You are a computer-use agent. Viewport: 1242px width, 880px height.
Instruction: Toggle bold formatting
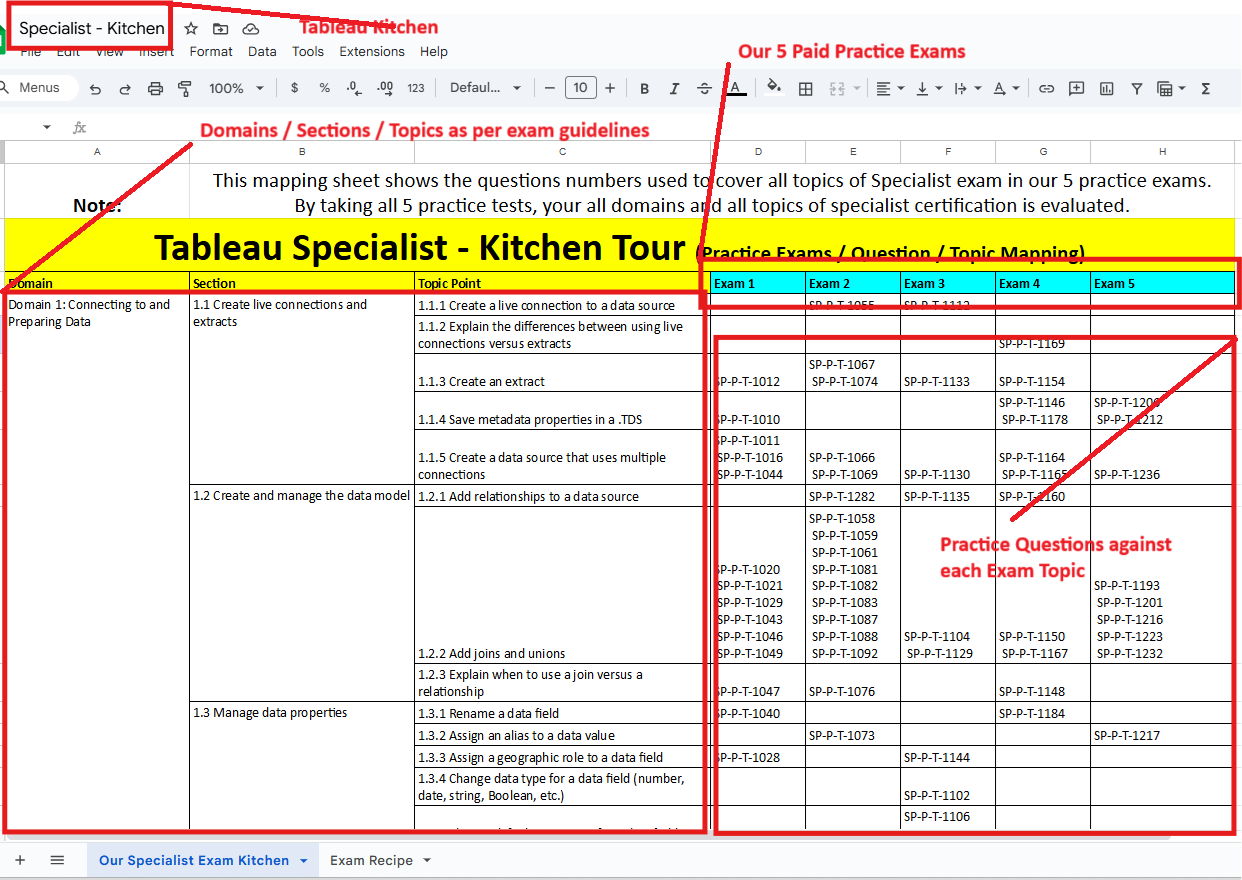[x=644, y=88]
